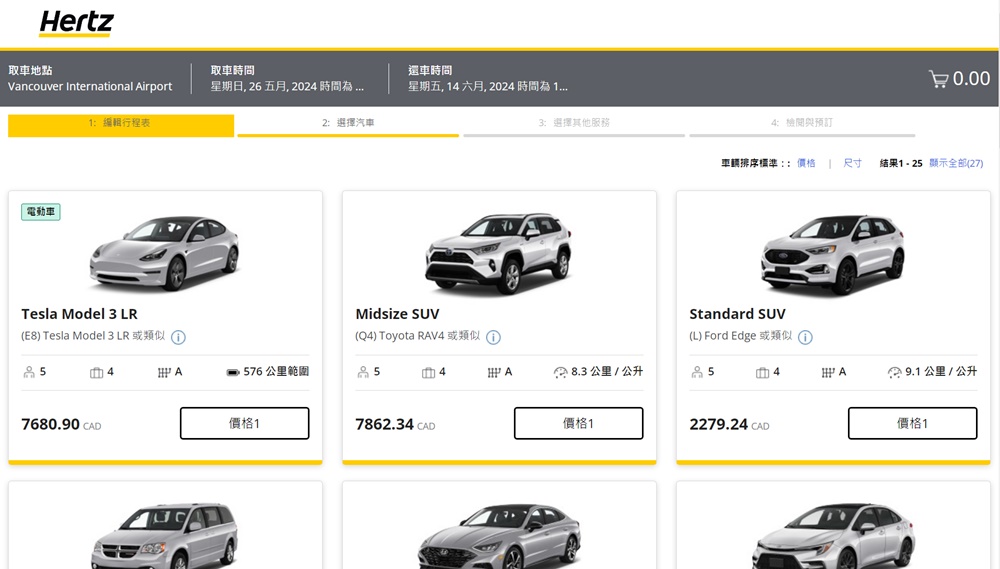
Task: Open info icon for Ford Edge
Action: click(805, 337)
